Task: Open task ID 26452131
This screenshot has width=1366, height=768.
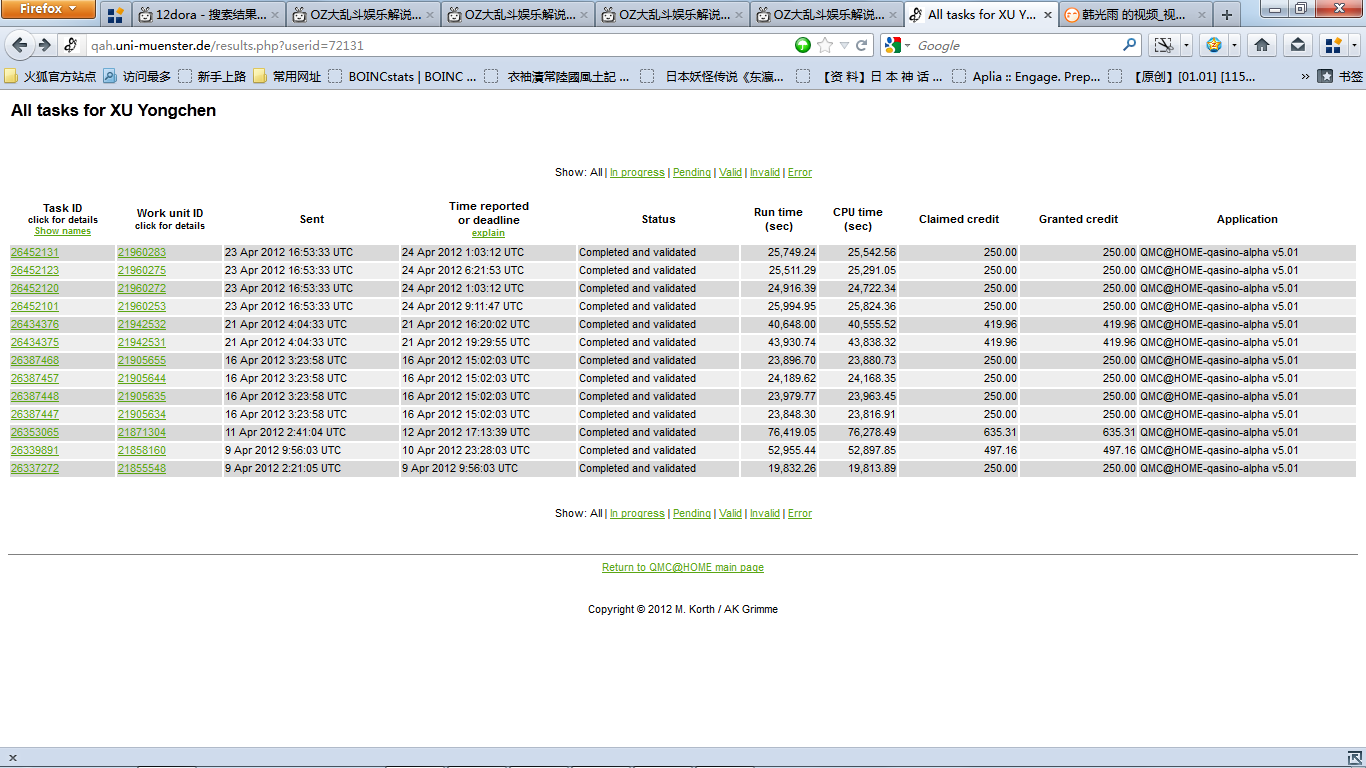Action: click(35, 252)
